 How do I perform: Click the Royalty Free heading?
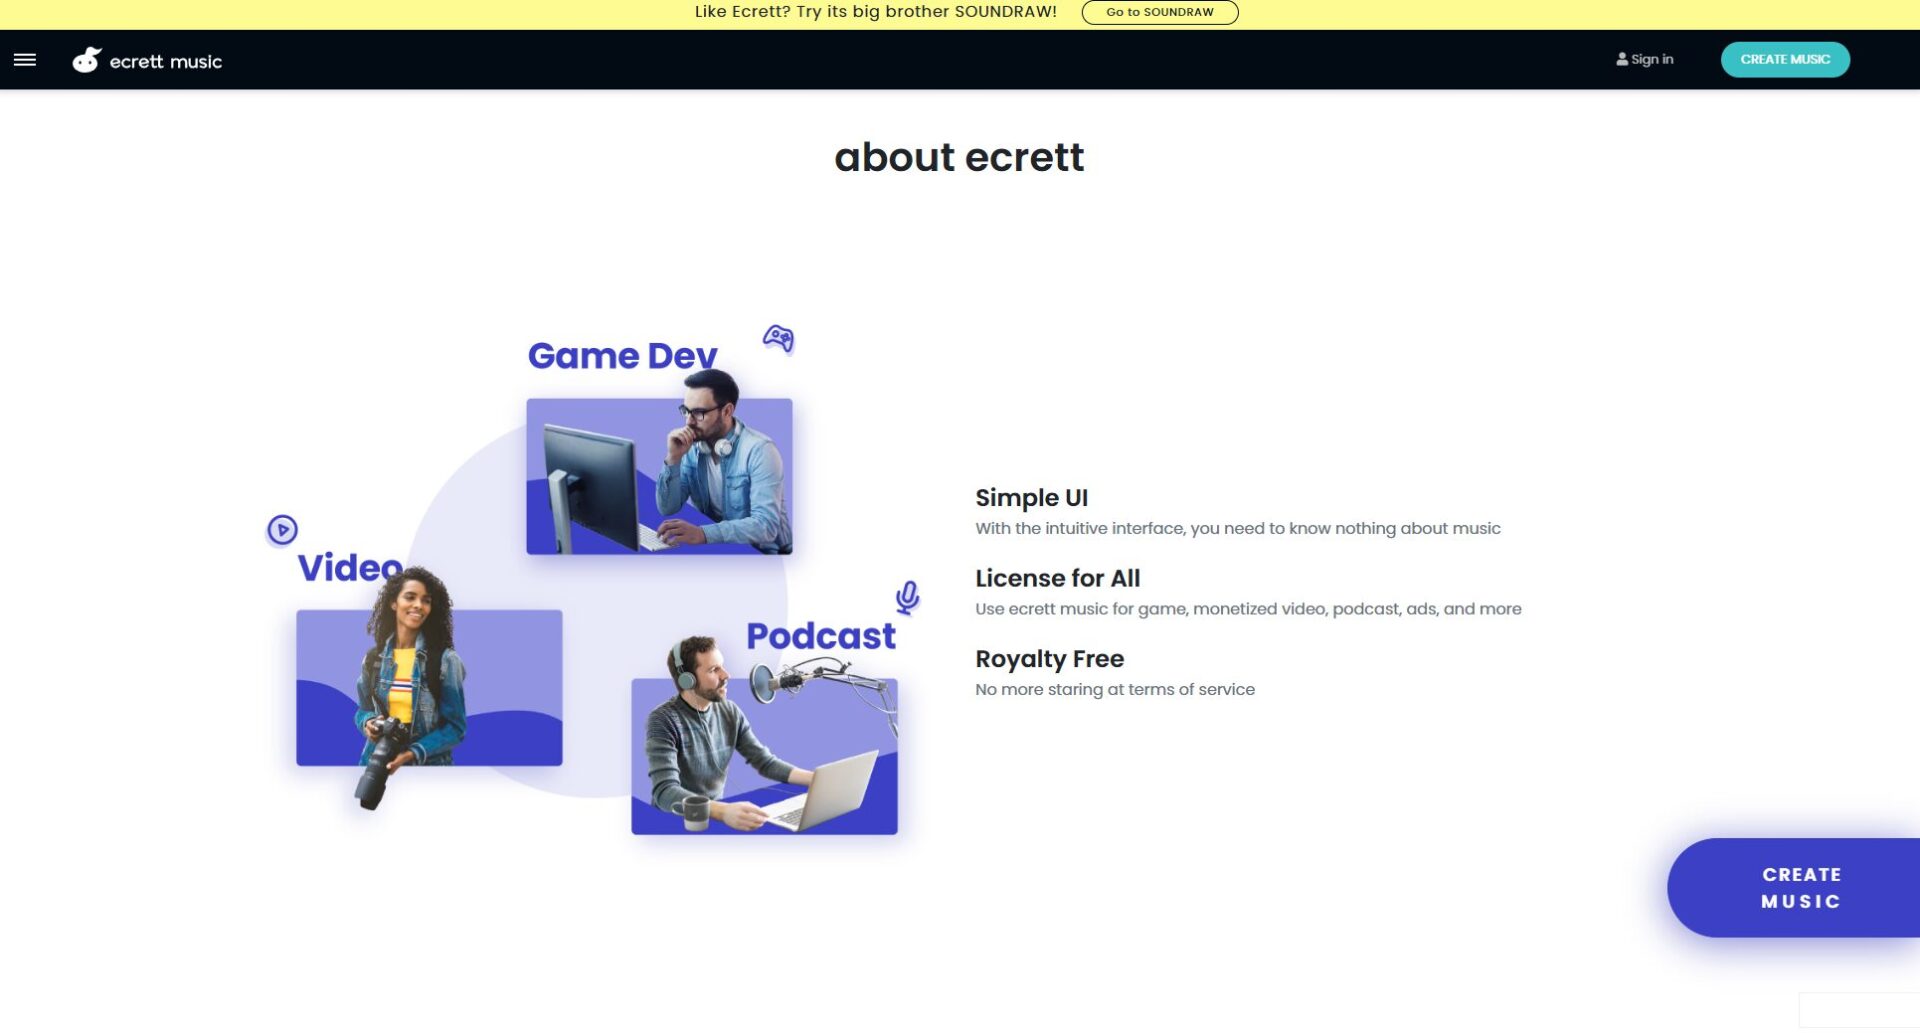1049,659
